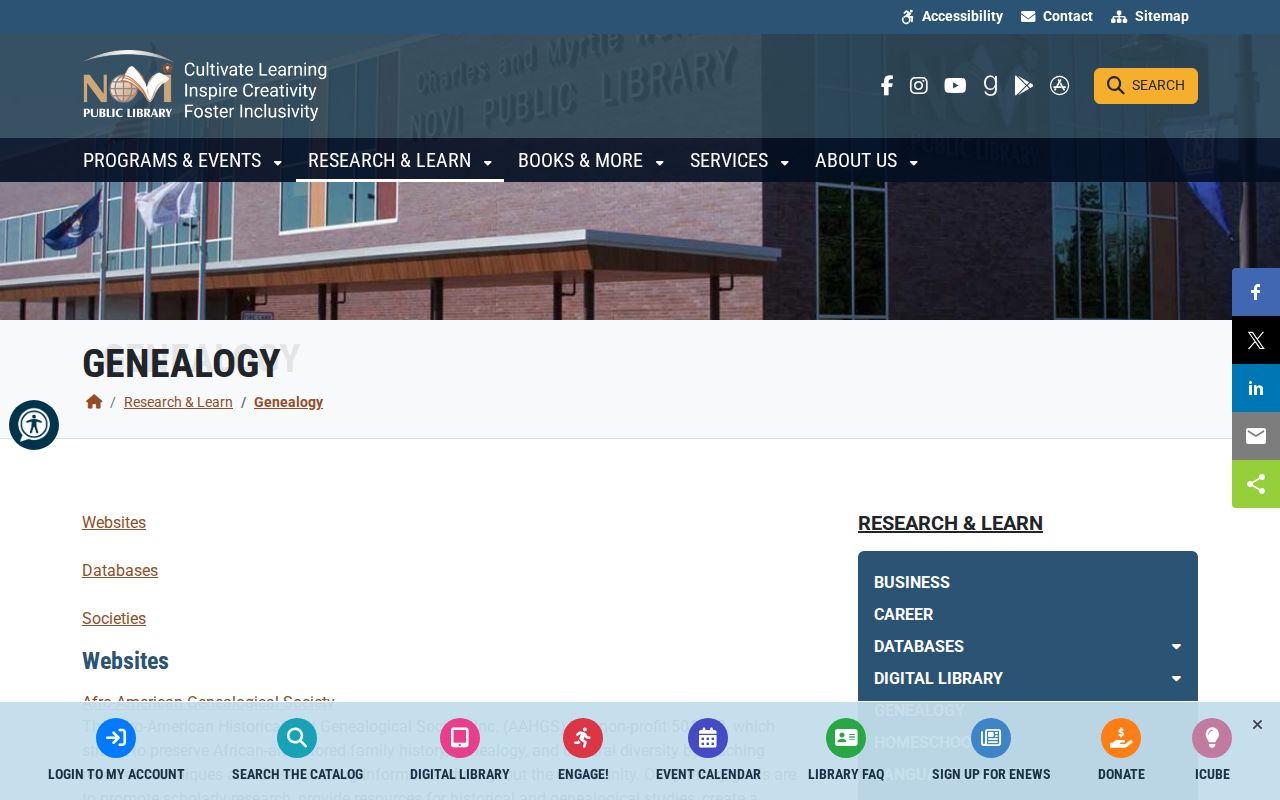The image size is (1280, 800).
Task: Open the green ShareThis share button
Action: pyautogui.click(x=1256, y=484)
